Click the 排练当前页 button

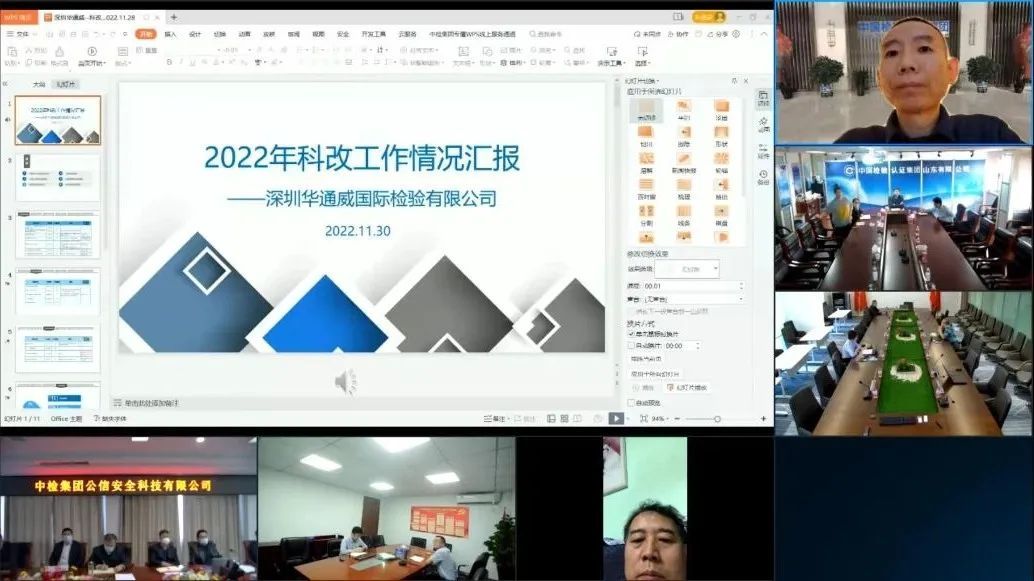[646, 359]
